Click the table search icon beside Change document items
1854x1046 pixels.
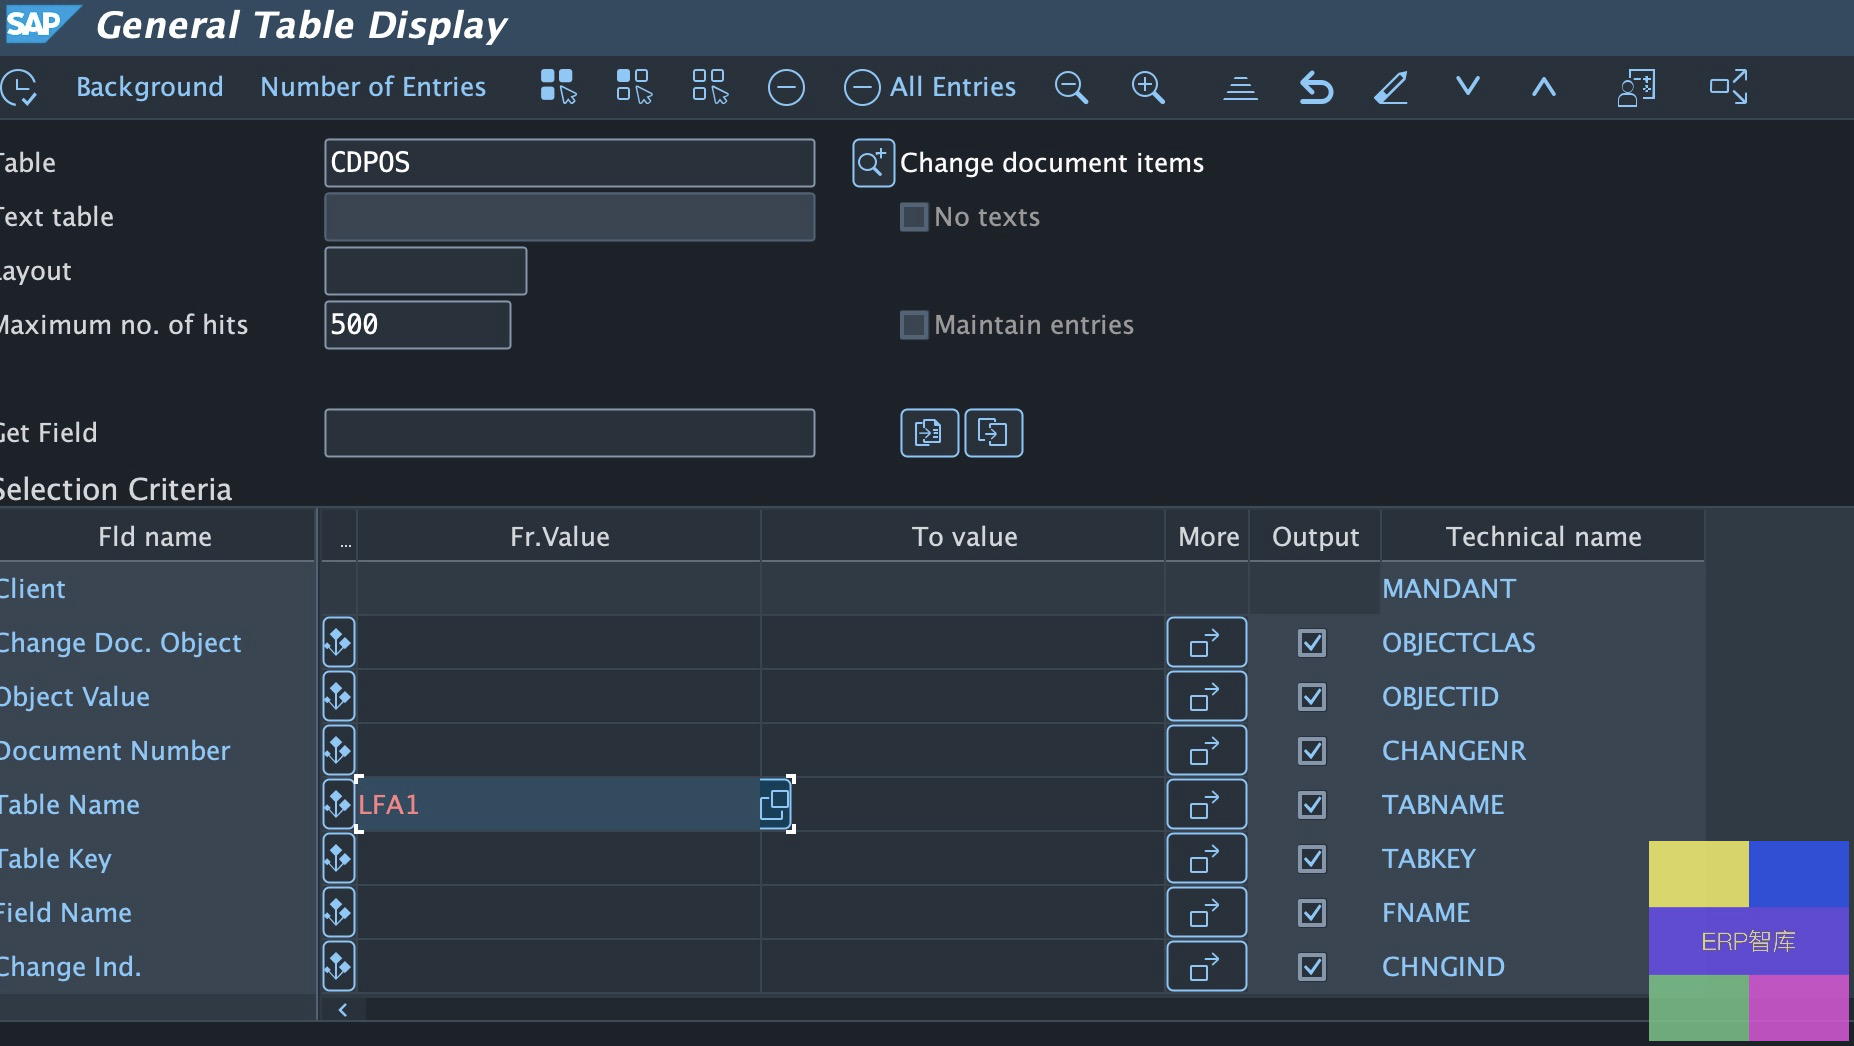click(873, 163)
